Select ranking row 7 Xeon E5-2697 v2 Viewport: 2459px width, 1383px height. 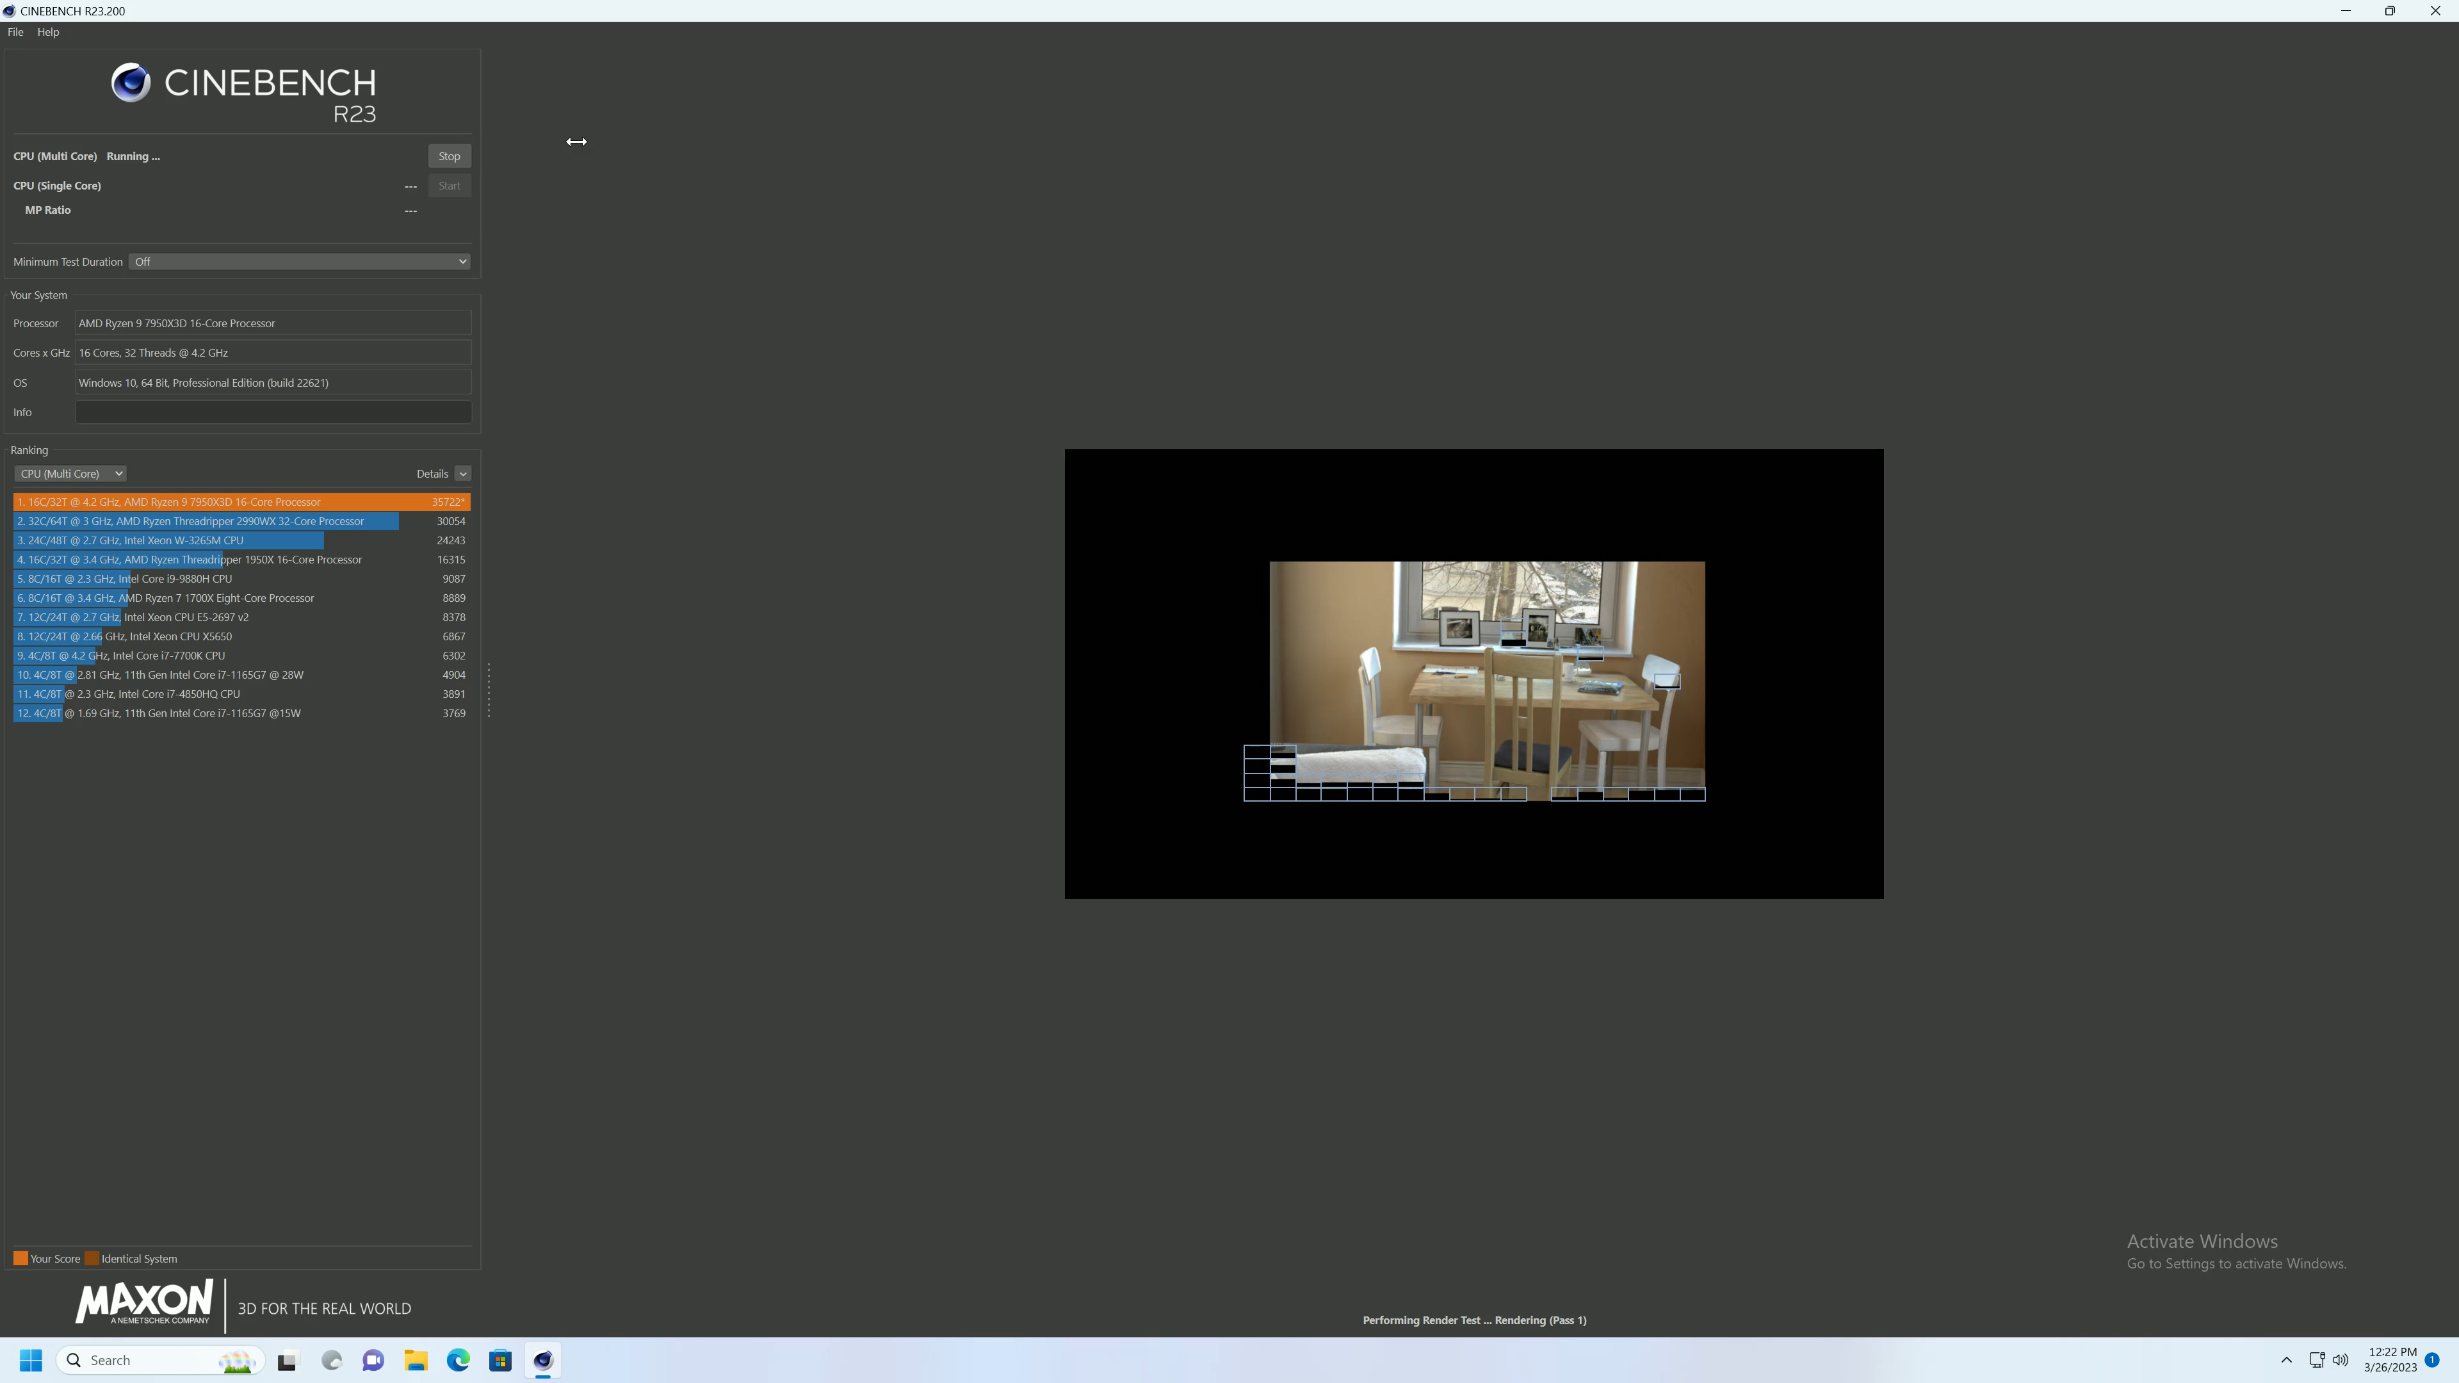click(x=242, y=617)
